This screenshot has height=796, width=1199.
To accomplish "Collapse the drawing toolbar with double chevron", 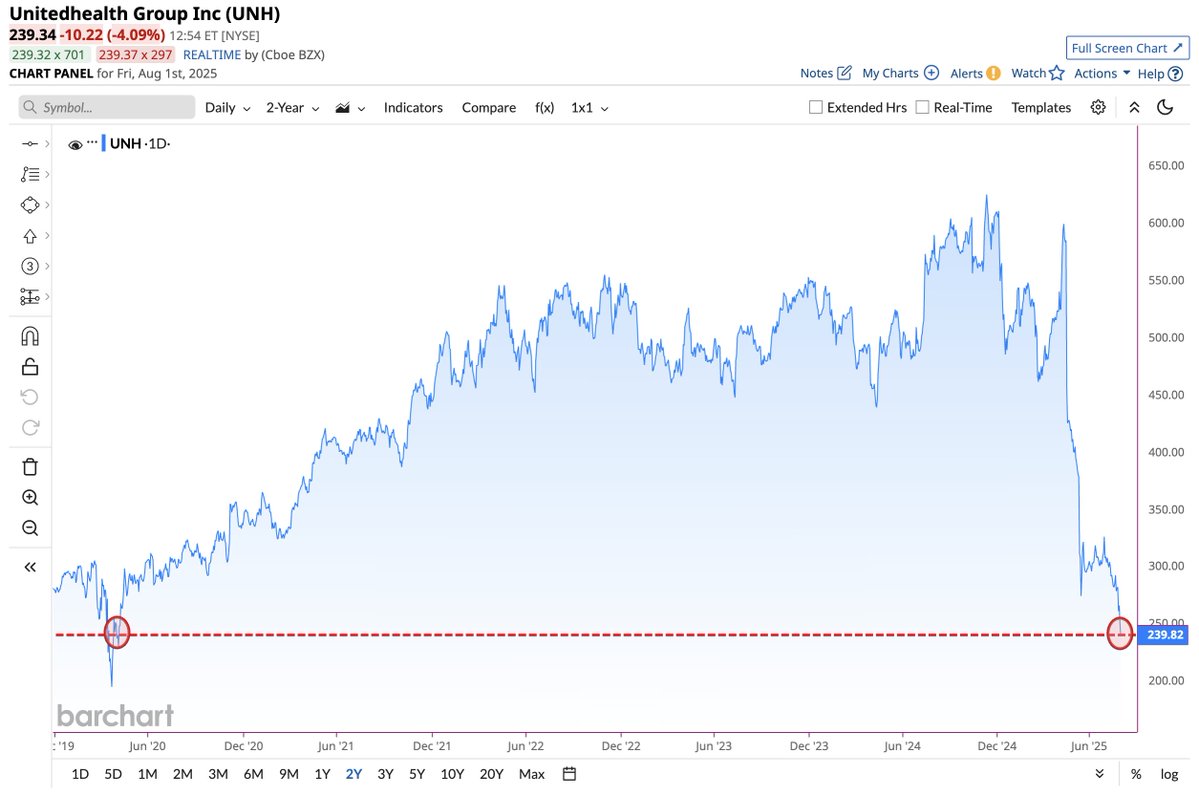I will coord(30,567).
